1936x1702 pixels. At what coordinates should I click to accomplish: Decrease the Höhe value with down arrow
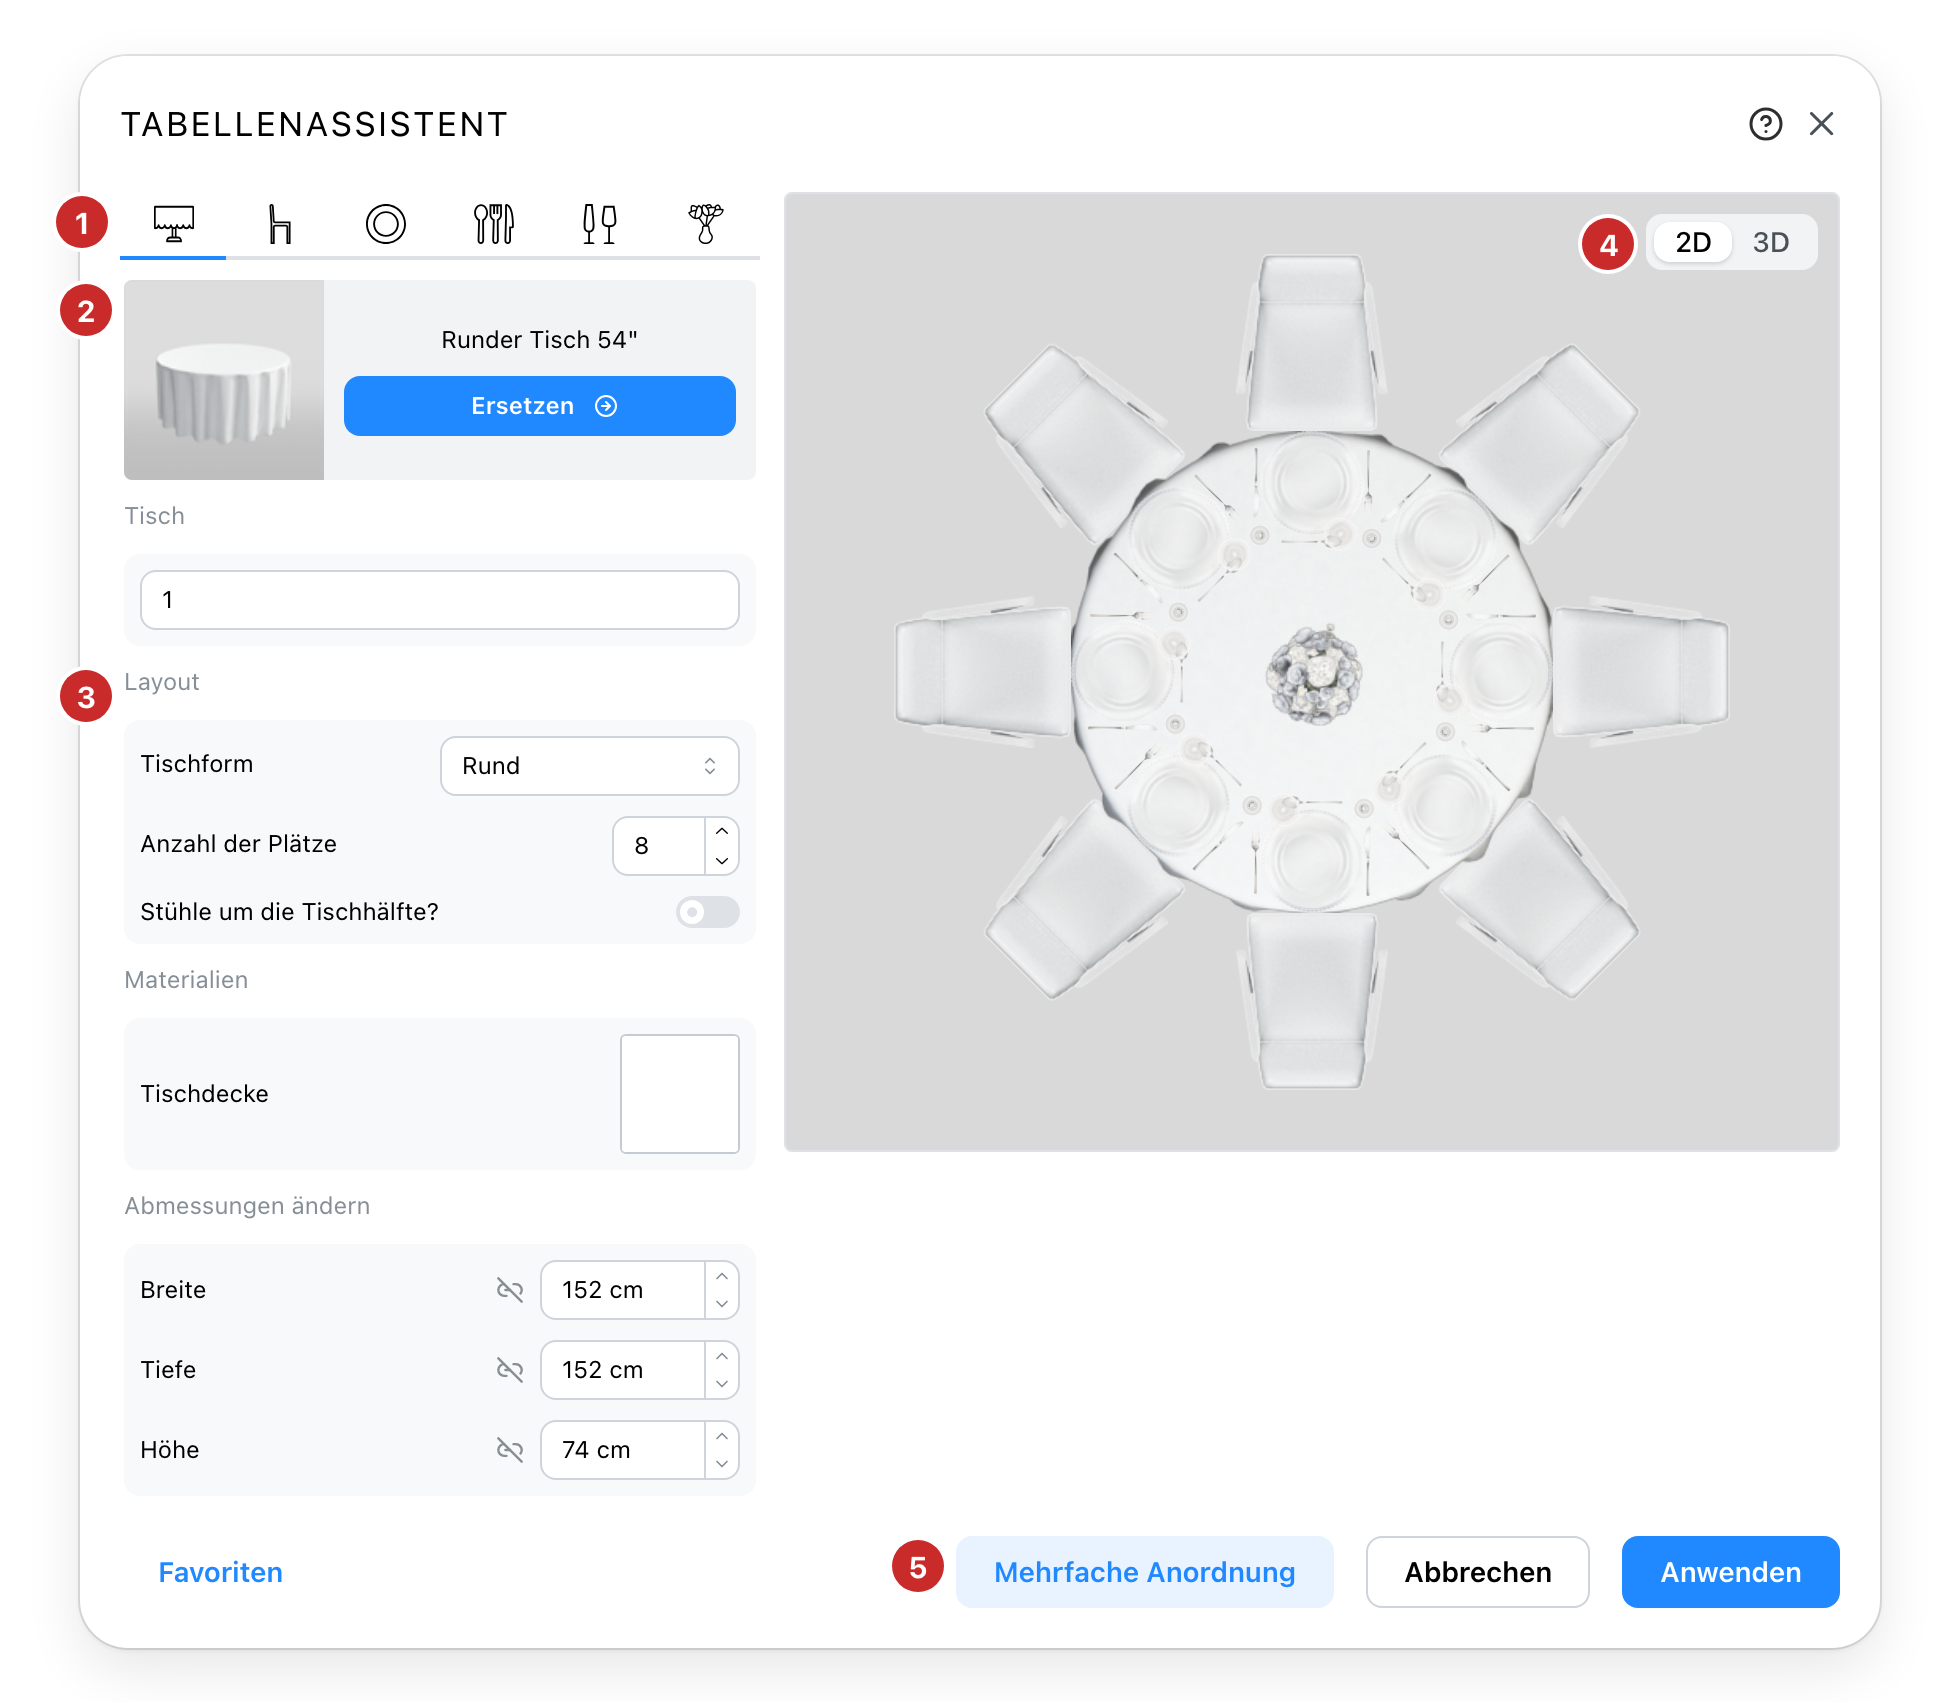click(722, 1464)
